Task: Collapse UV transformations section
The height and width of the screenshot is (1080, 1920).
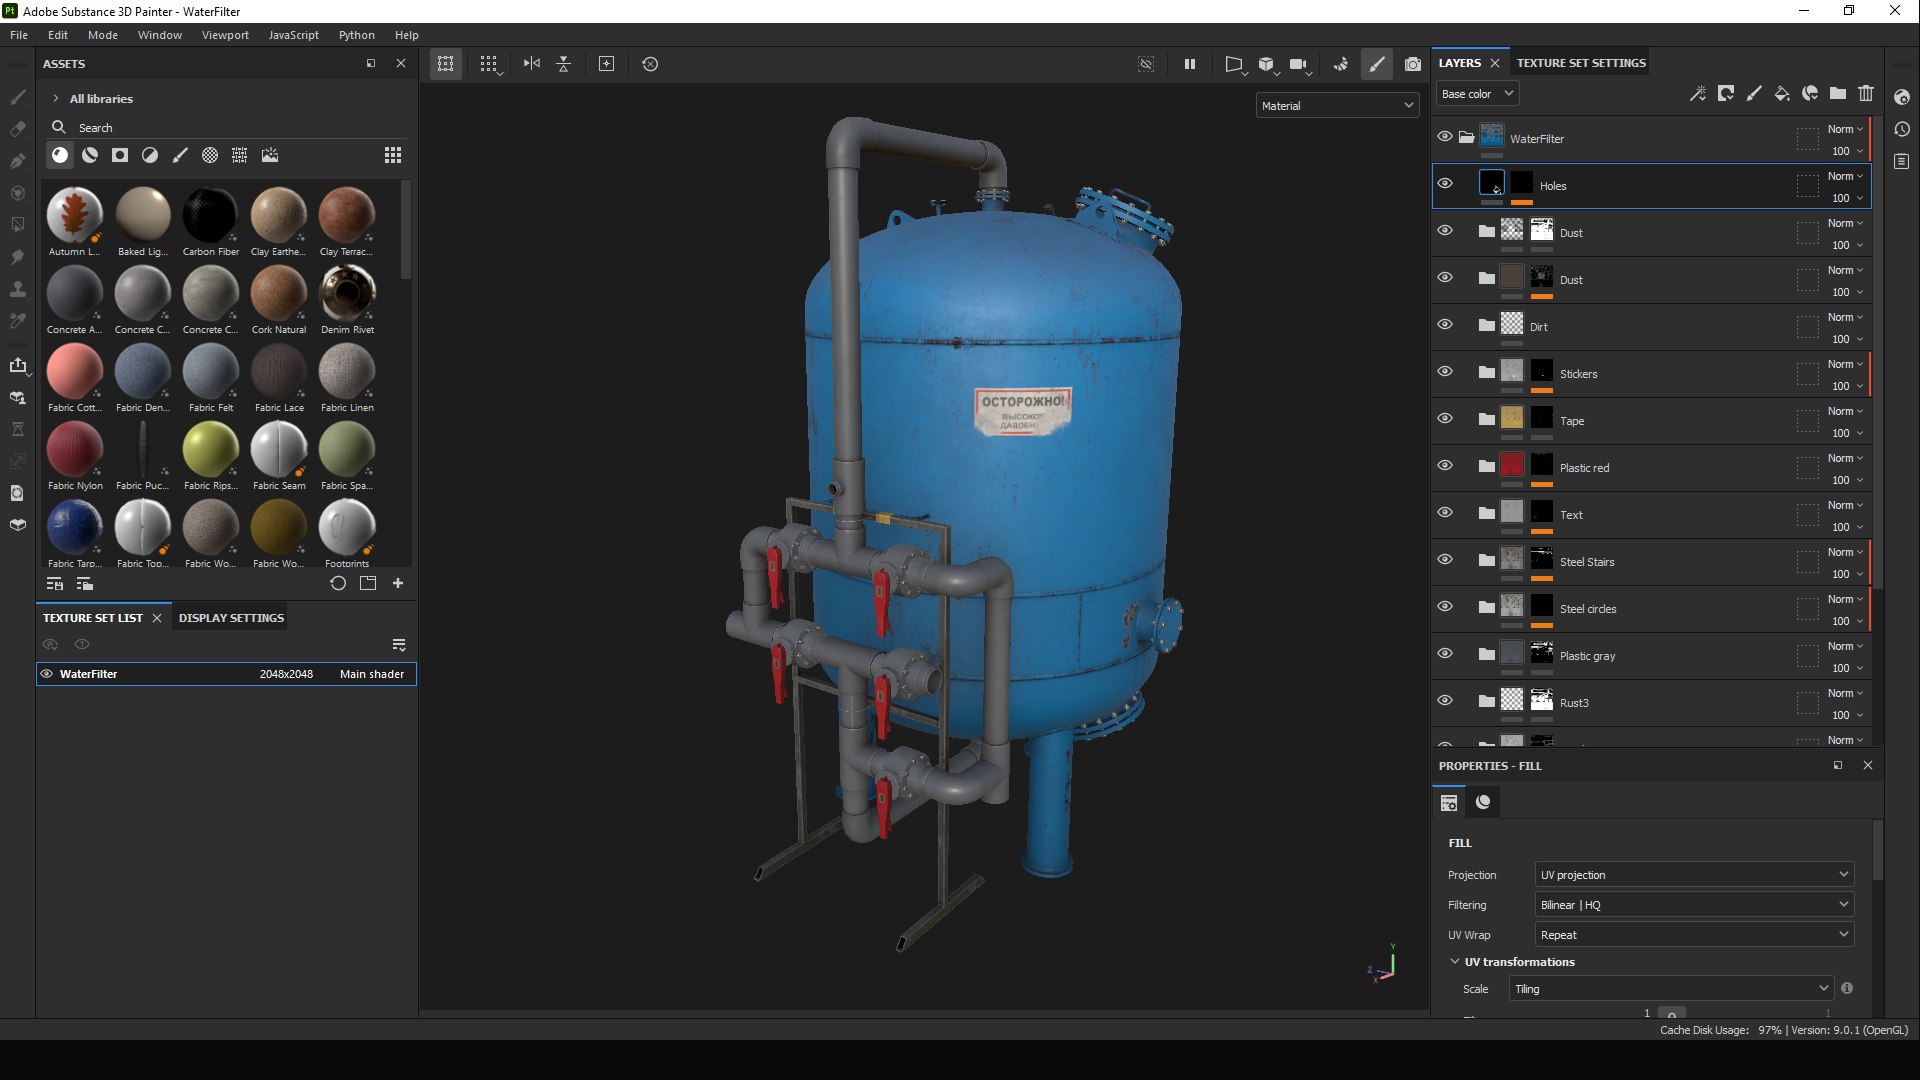Action: pyautogui.click(x=1455, y=962)
